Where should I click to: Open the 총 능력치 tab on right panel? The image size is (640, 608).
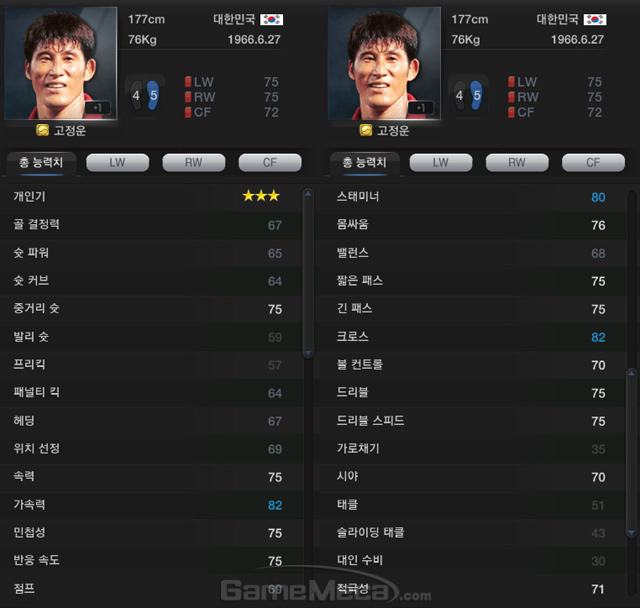364,163
